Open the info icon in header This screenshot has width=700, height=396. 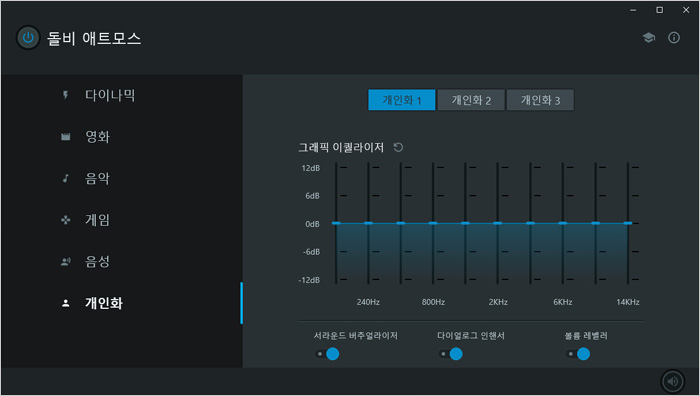(x=674, y=38)
